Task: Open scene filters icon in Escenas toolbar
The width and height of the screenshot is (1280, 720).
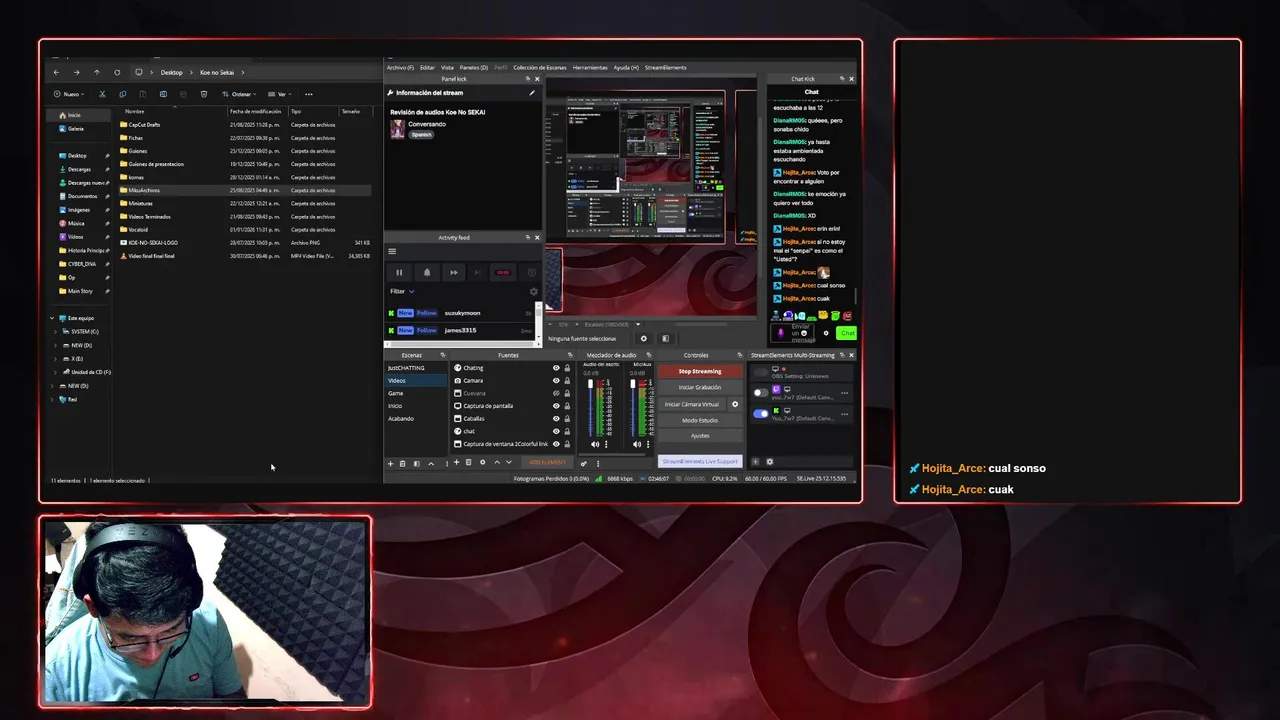Action: [417, 463]
